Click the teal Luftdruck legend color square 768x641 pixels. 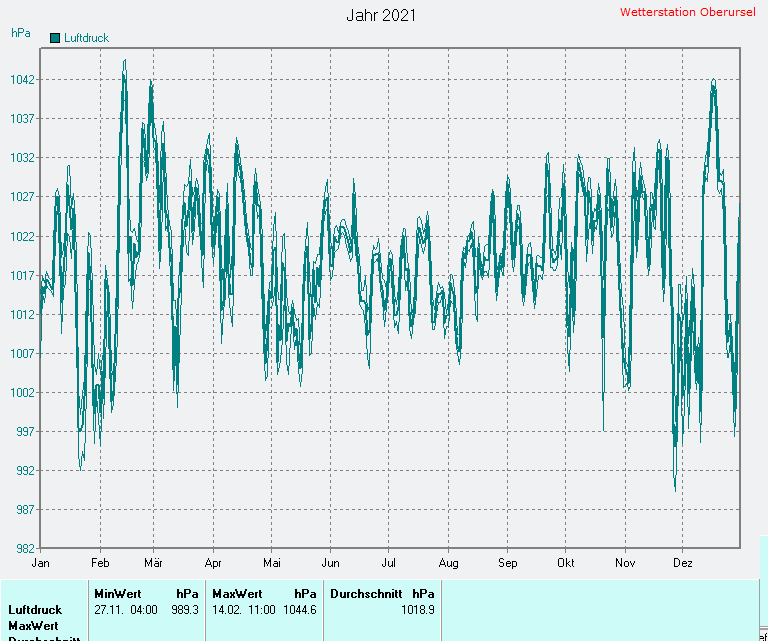click(55, 38)
